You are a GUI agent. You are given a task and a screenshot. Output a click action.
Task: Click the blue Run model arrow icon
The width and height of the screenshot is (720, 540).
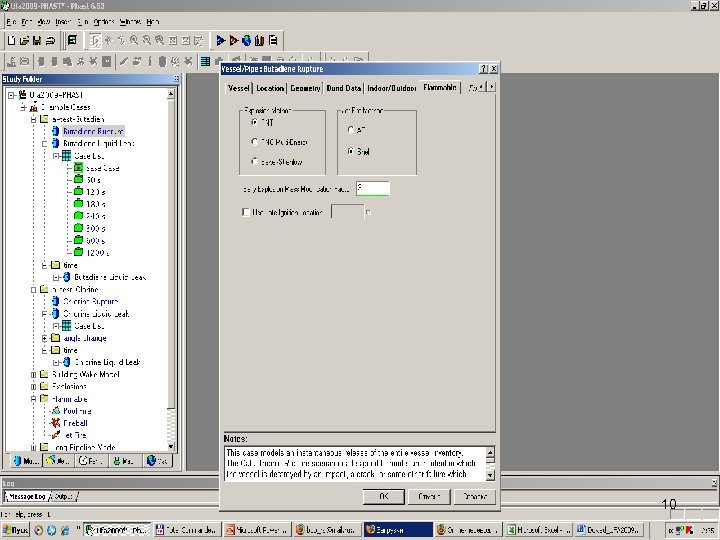221,41
